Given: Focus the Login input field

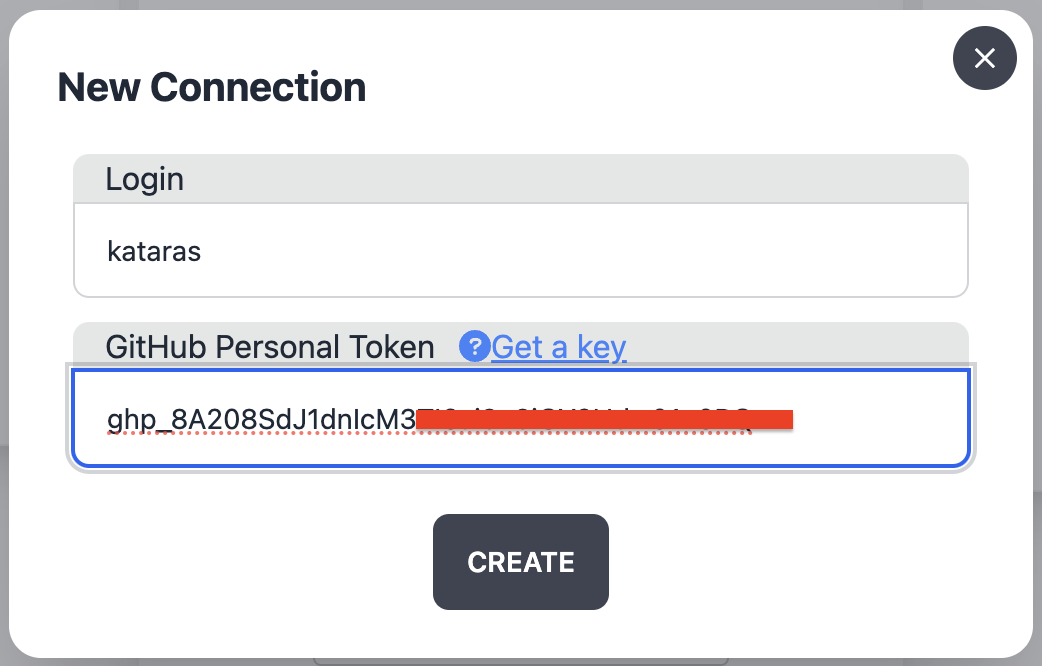Looking at the screenshot, I should point(520,250).
